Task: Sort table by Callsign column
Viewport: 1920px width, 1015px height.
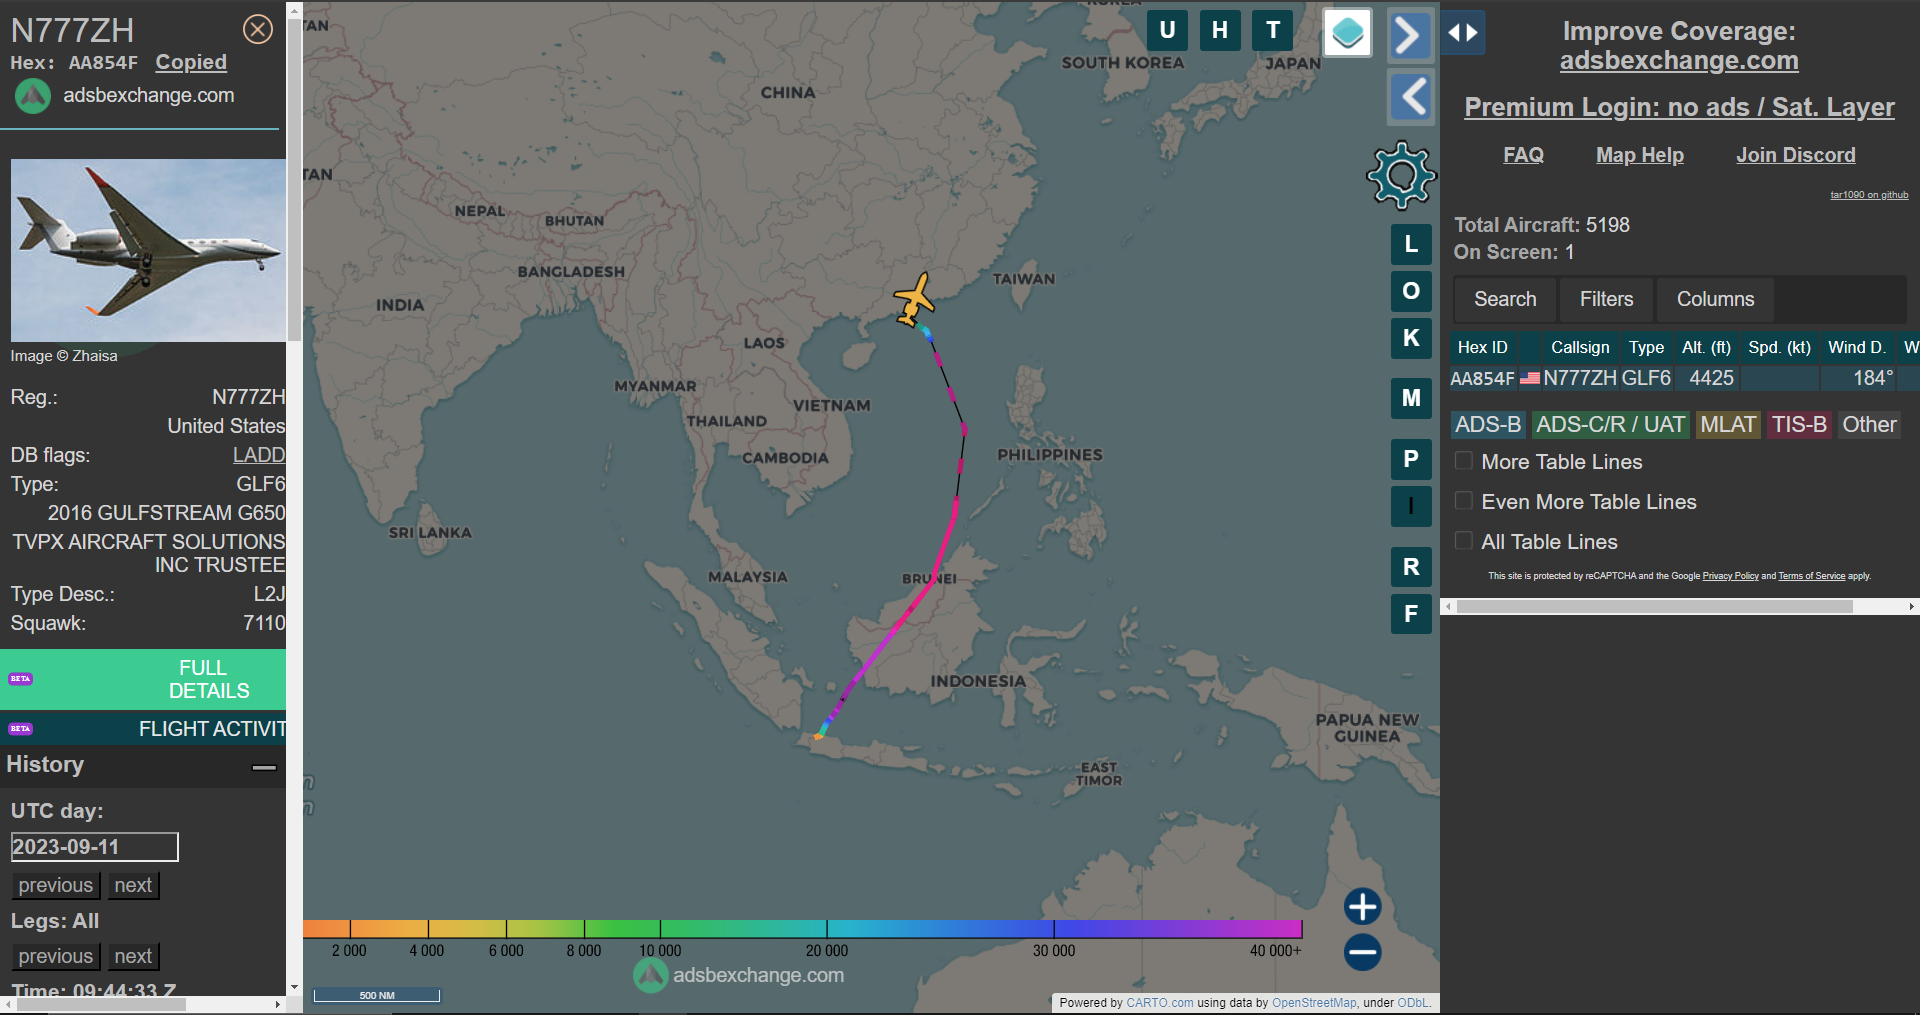Action: pos(1580,347)
